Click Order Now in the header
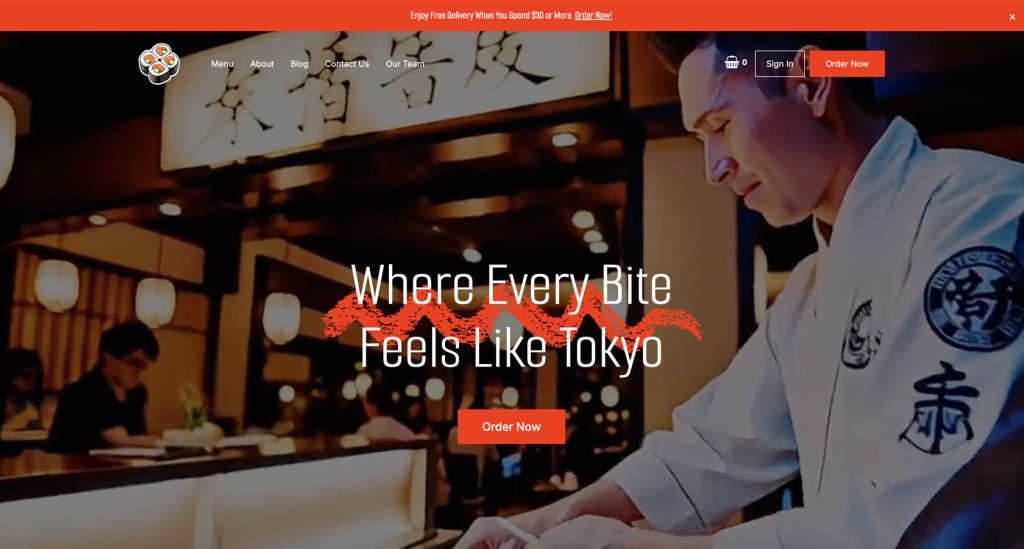 point(847,64)
